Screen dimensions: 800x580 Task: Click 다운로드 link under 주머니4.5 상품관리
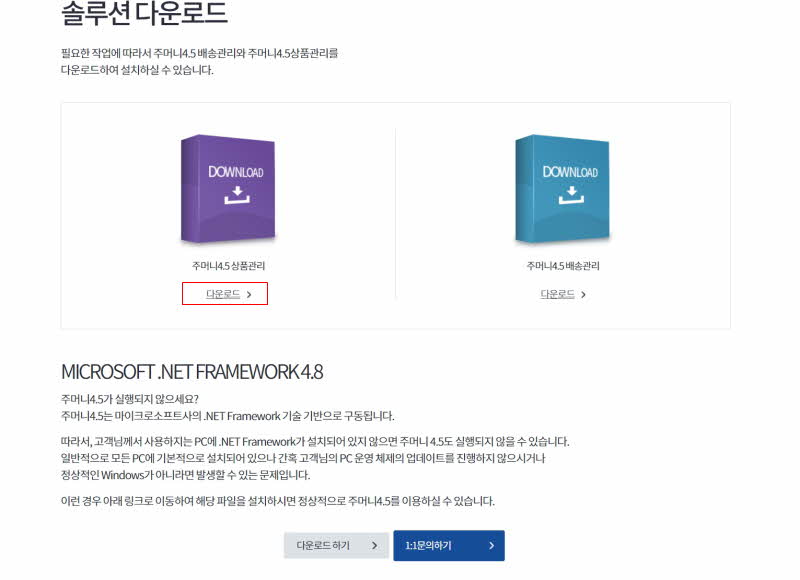(223, 294)
